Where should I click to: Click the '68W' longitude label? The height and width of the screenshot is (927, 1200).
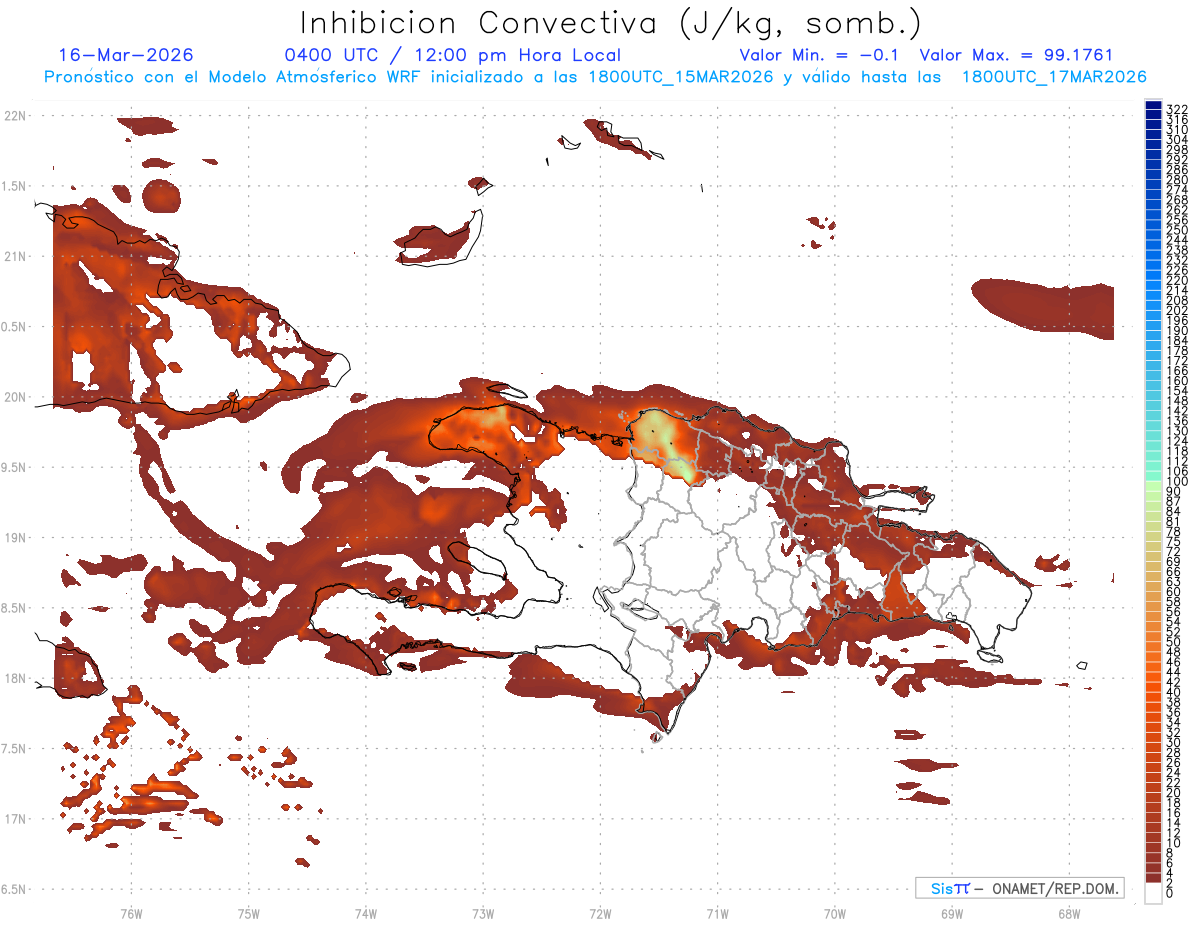coord(1068,913)
